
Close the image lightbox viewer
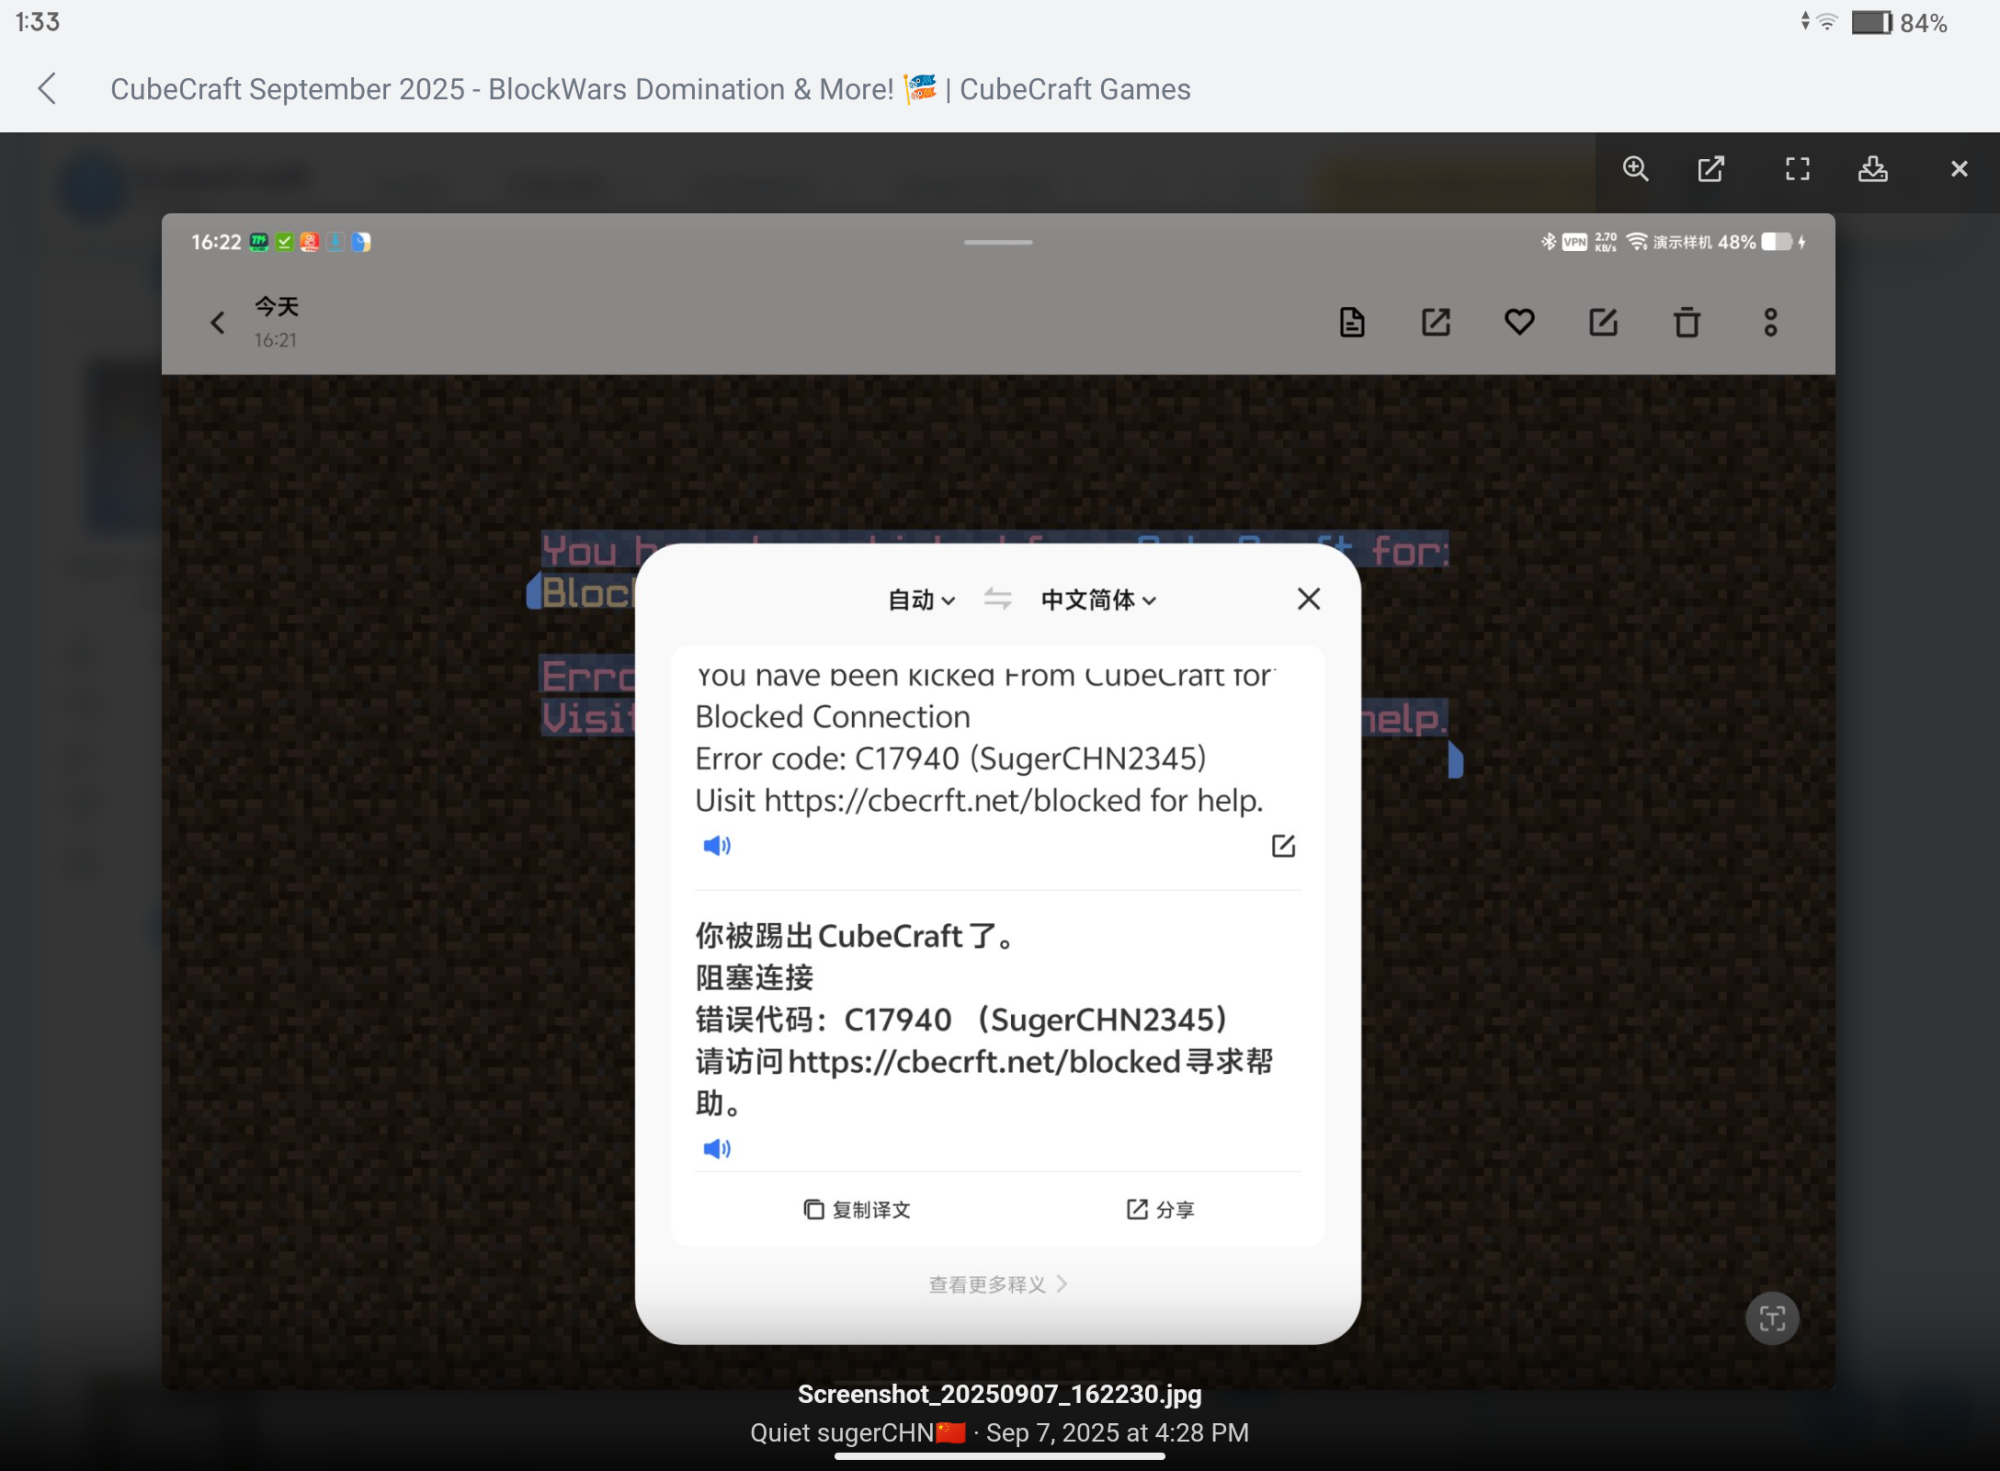(x=1959, y=169)
